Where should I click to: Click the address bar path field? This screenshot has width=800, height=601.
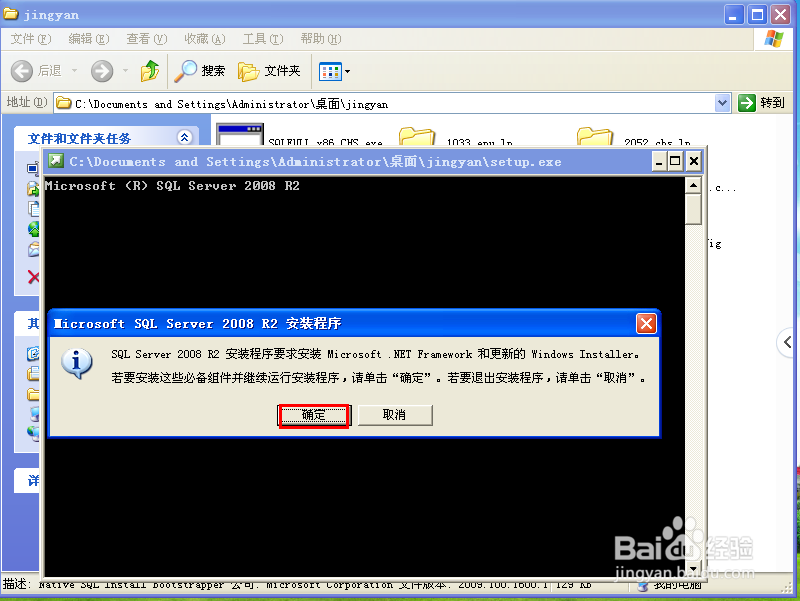[x=393, y=104]
